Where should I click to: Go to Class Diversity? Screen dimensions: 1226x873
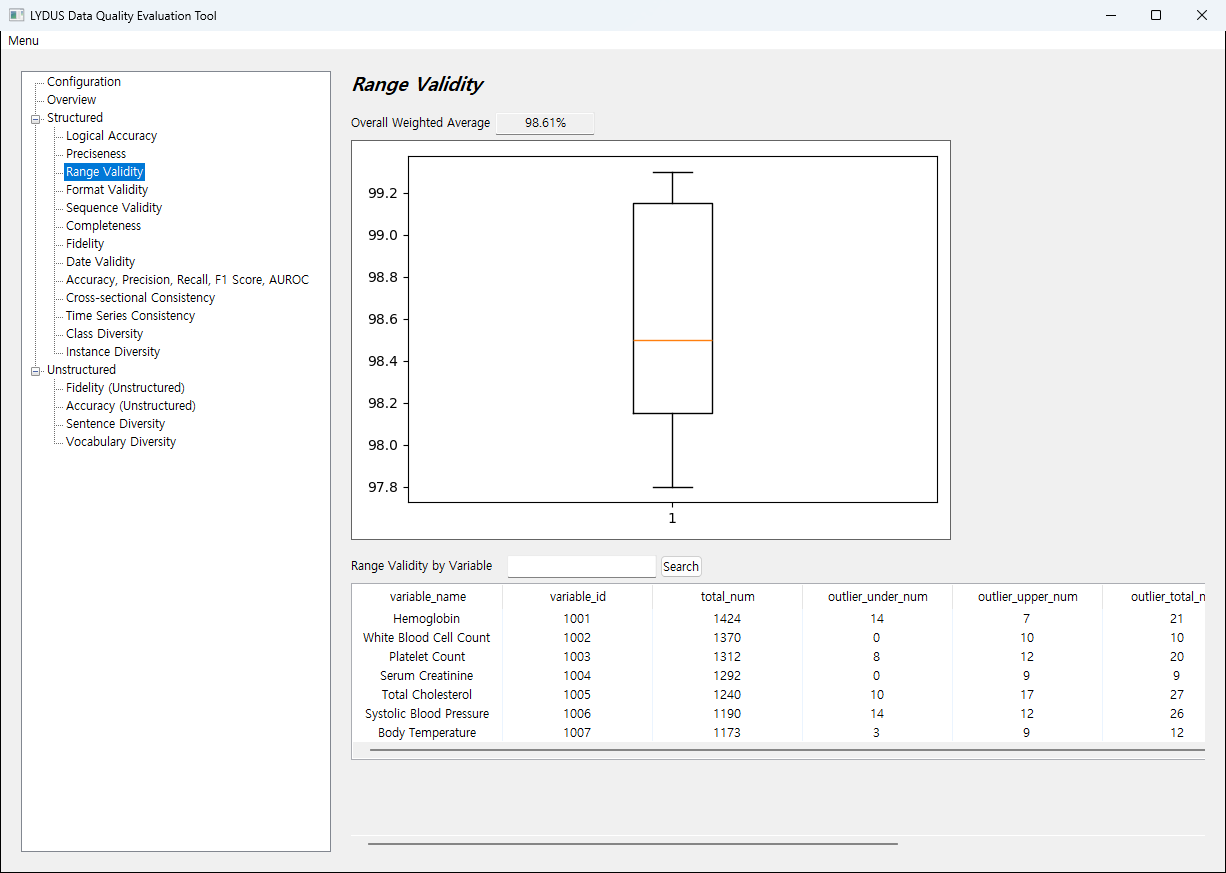(104, 334)
